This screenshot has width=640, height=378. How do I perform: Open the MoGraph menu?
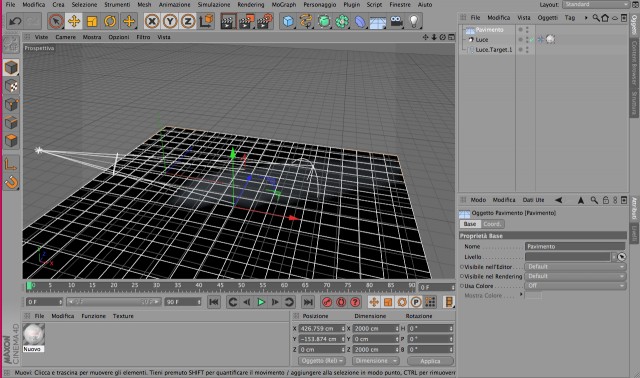tap(284, 4)
